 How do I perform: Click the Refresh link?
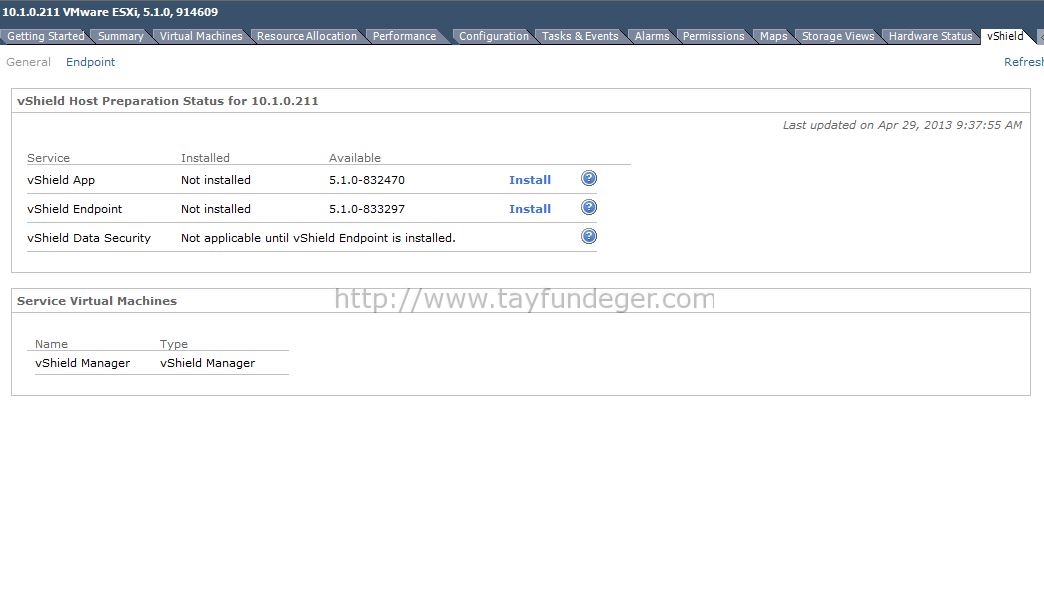pos(1024,62)
